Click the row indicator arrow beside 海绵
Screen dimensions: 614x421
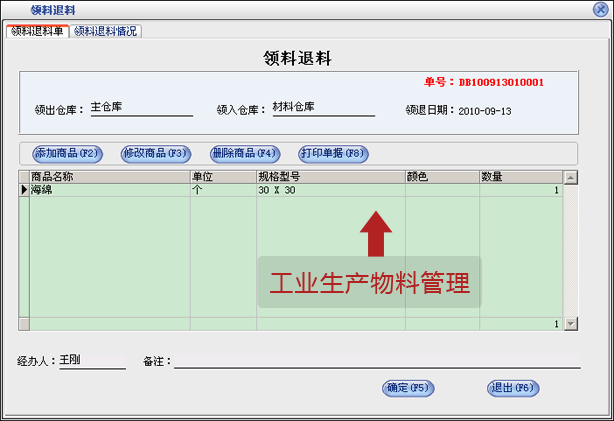(x=24, y=190)
